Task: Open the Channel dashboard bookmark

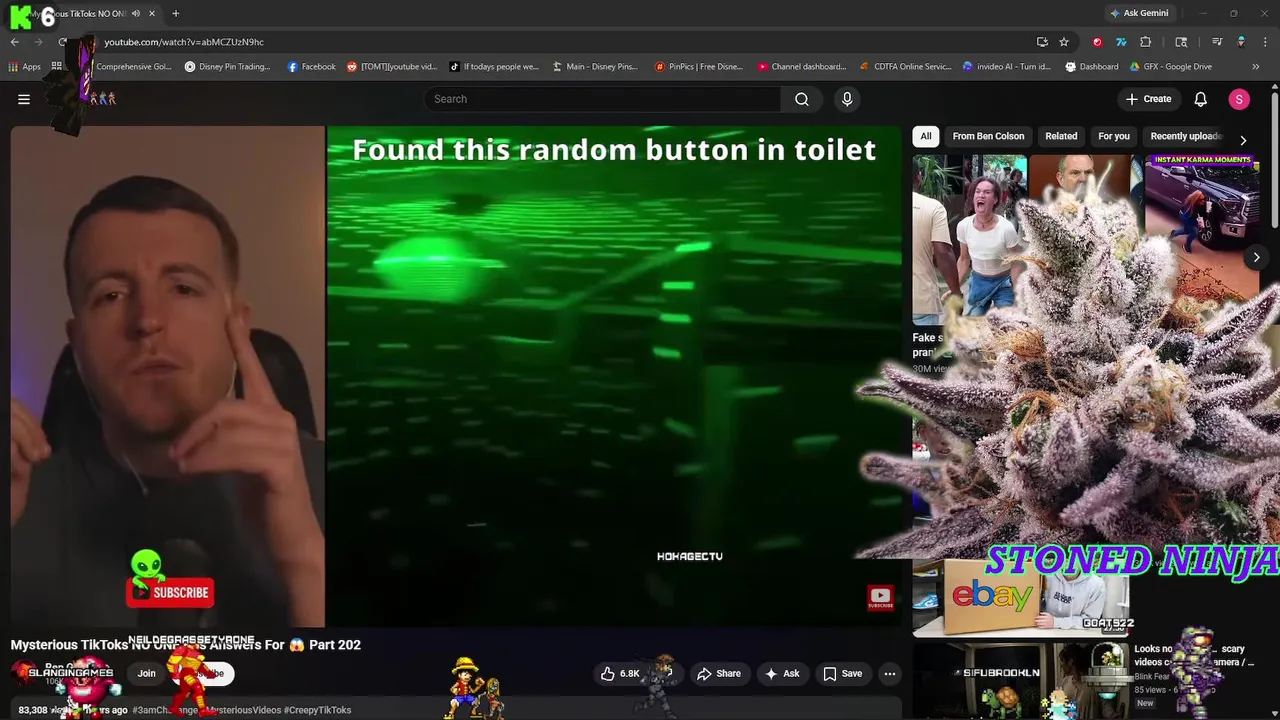Action: (802, 67)
